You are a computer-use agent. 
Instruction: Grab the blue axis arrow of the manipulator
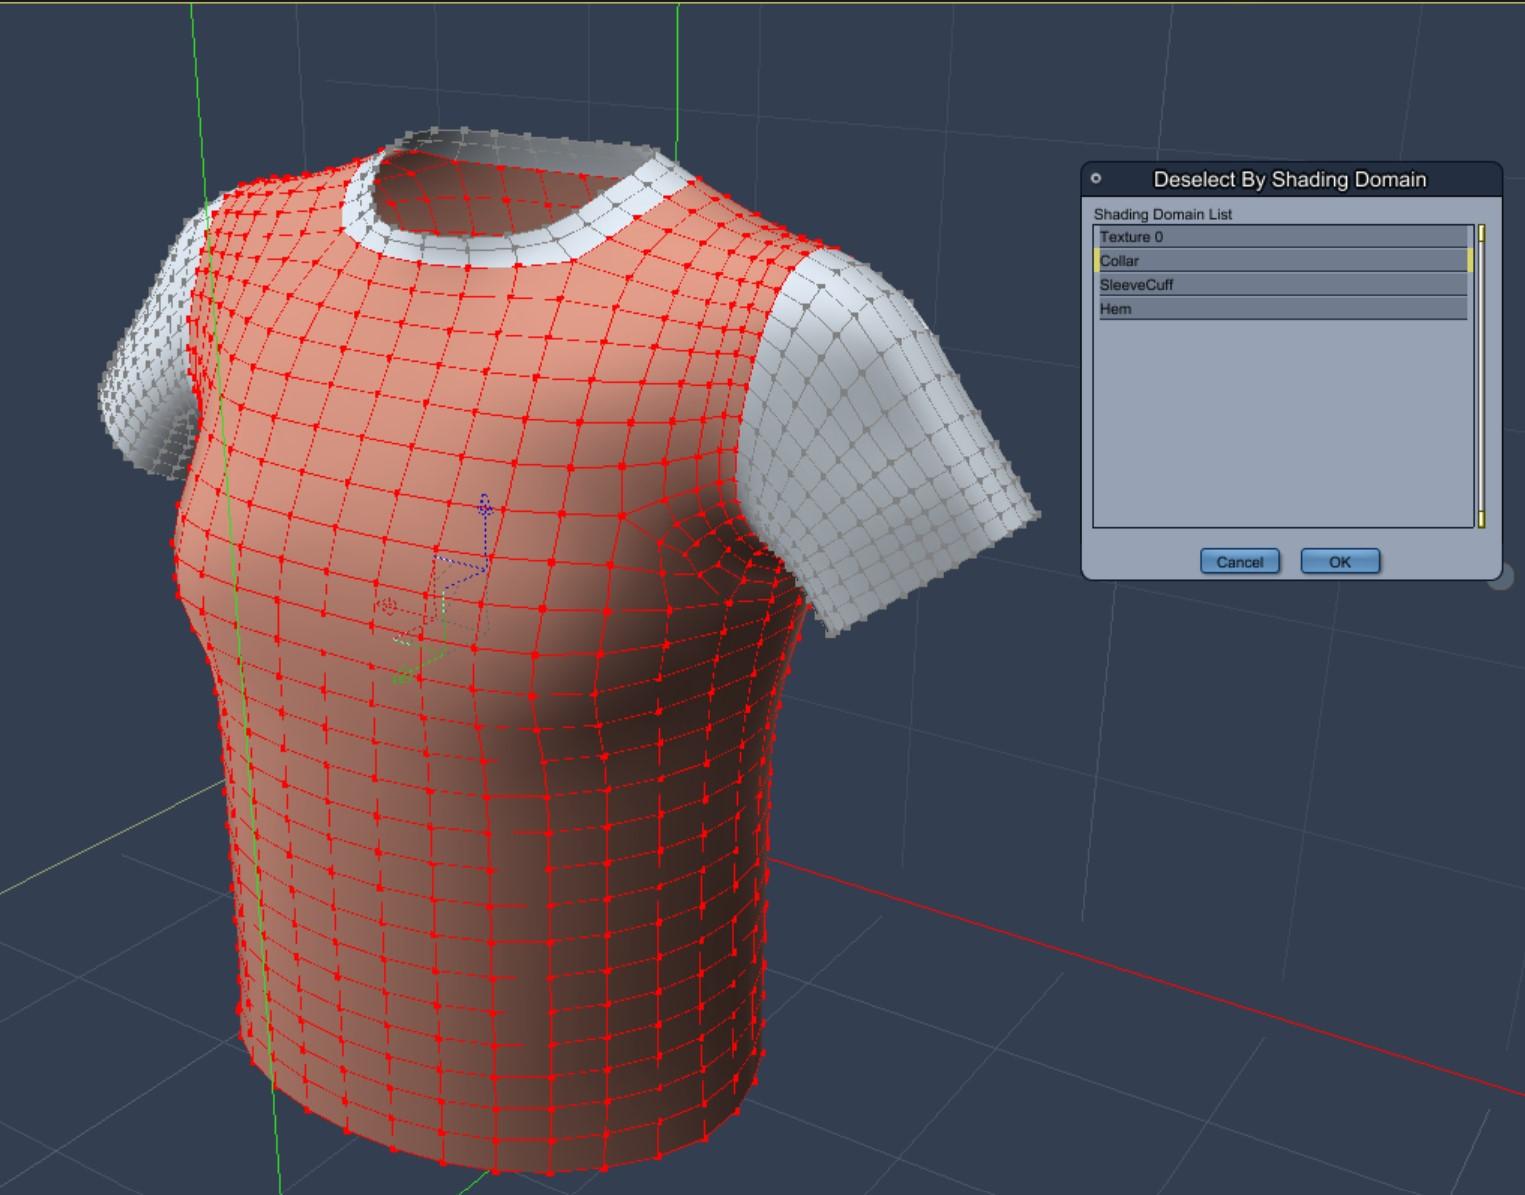[x=485, y=507]
